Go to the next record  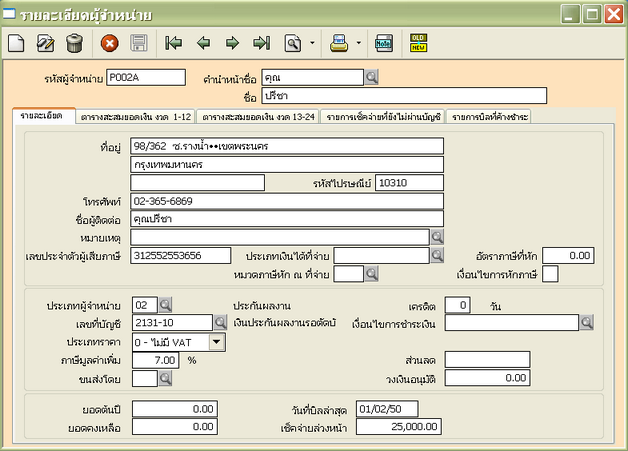click(x=232, y=43)
